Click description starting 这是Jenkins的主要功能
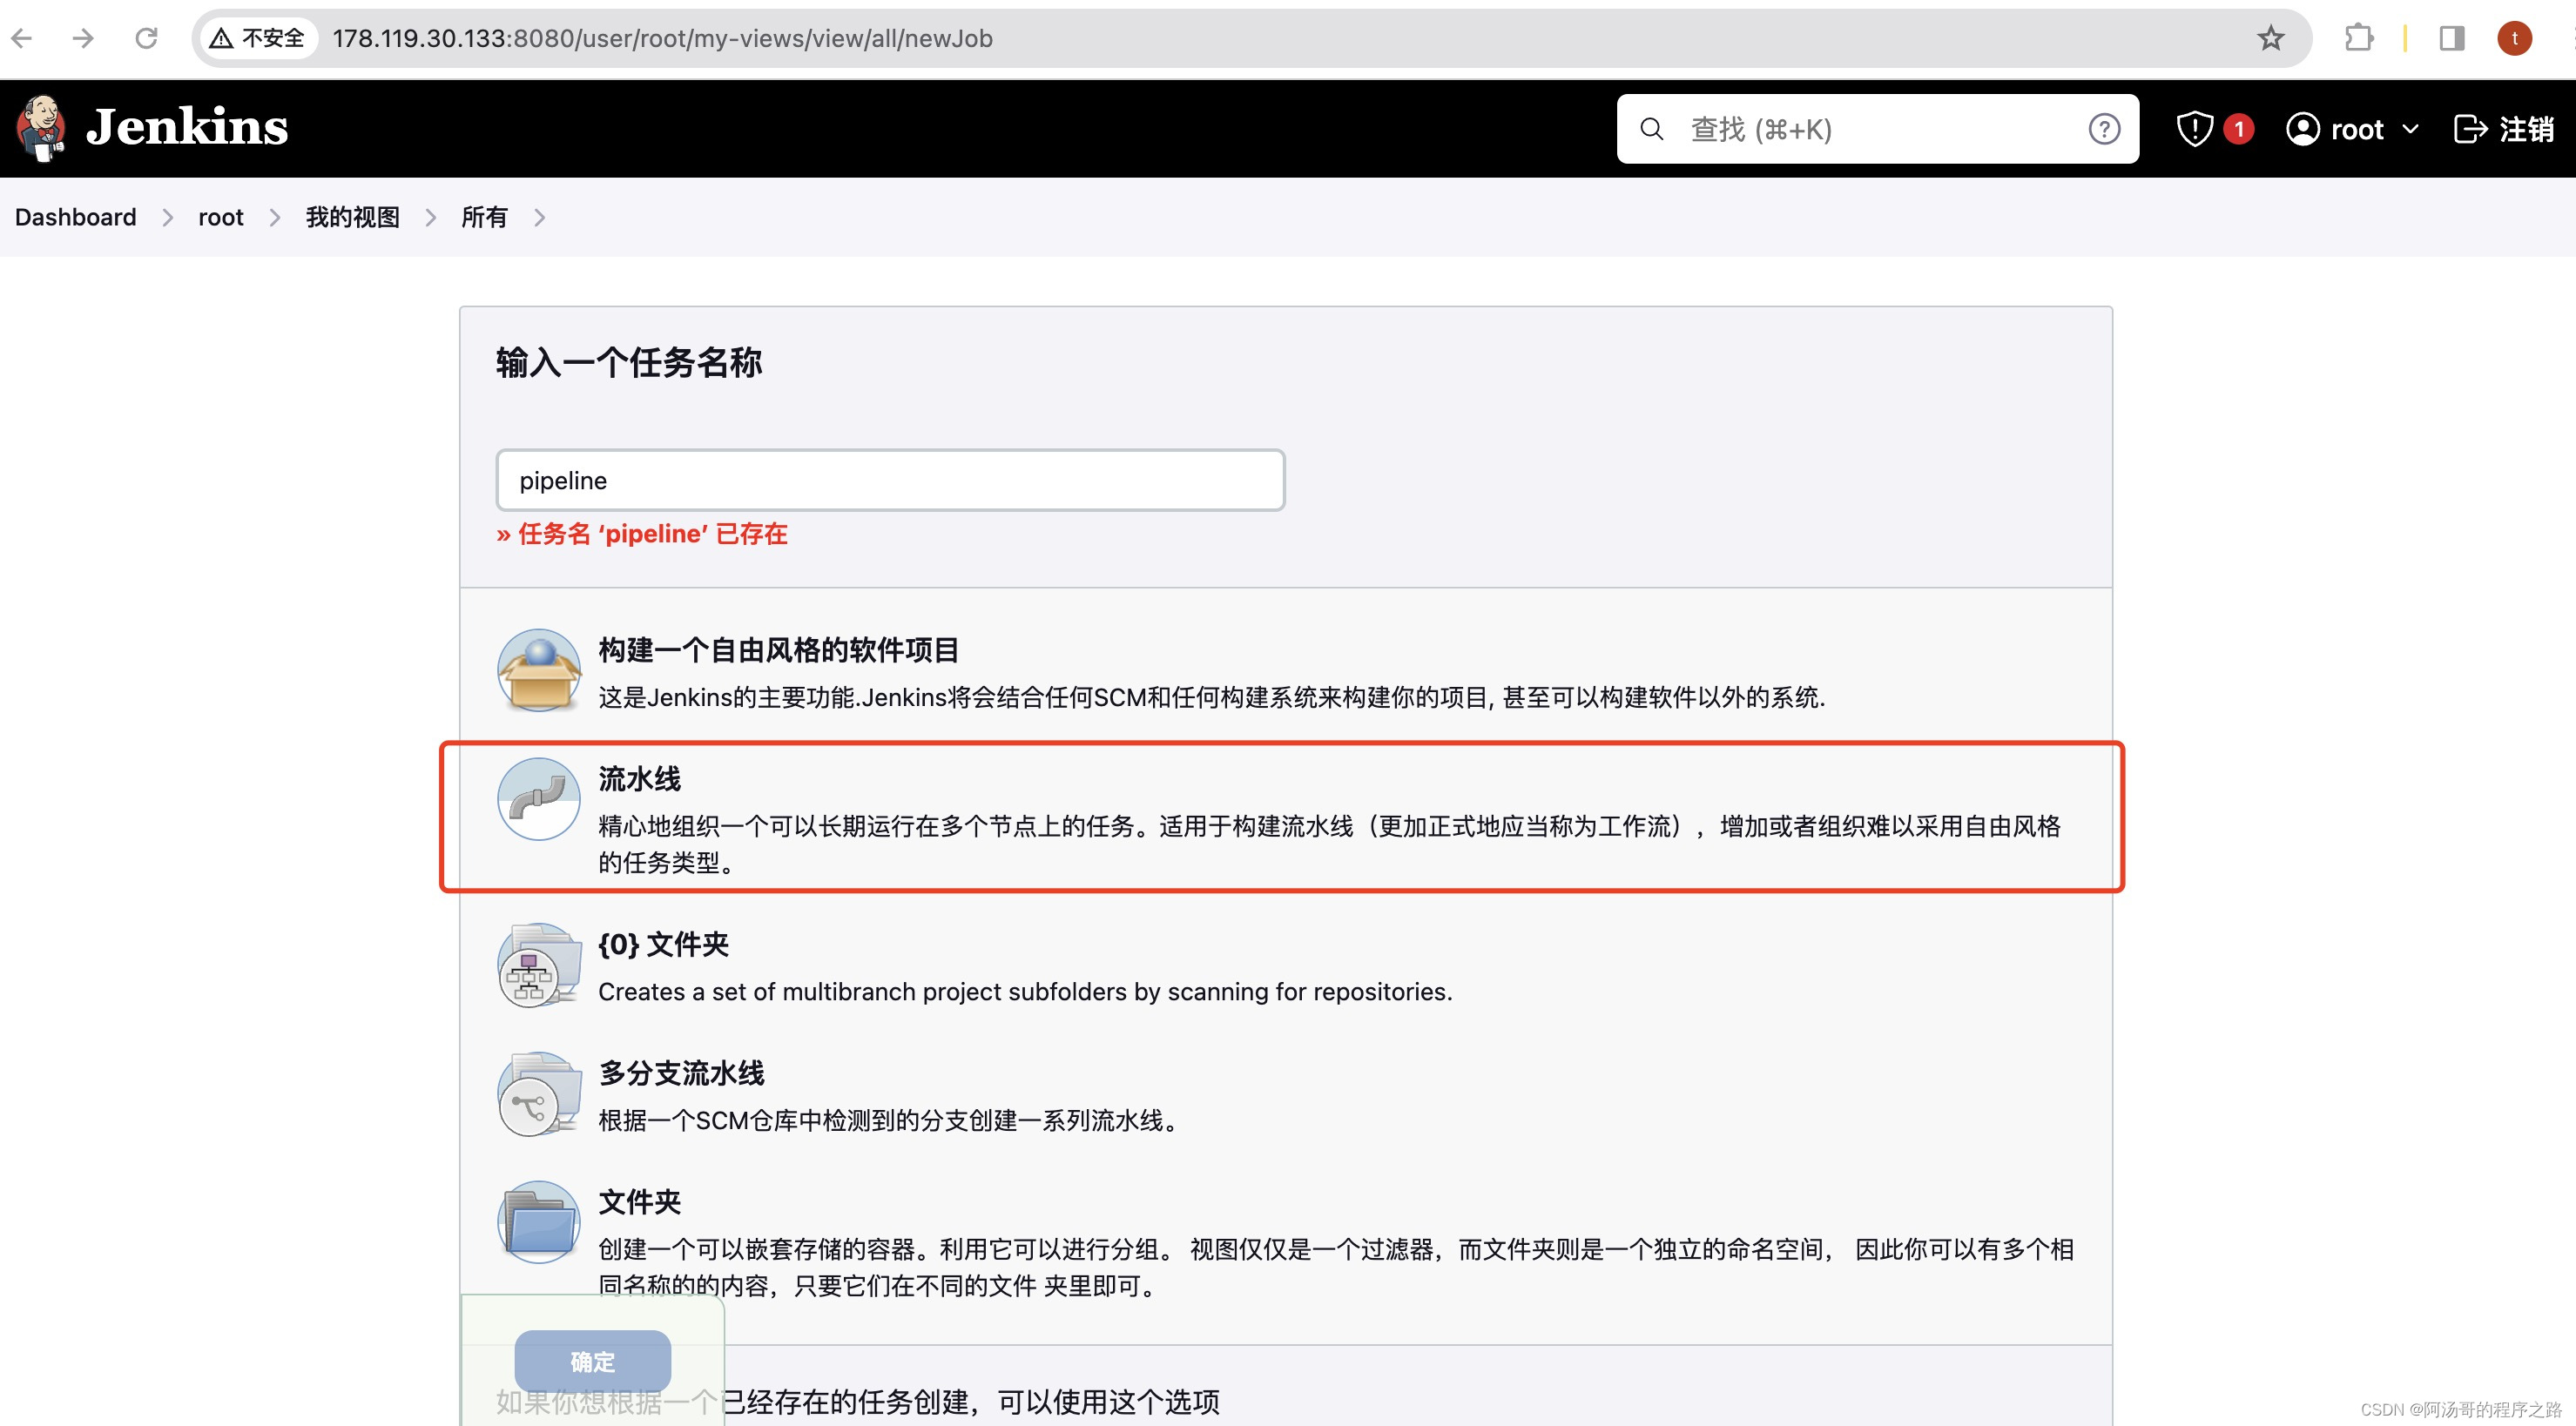Screen dimensions: 2576x1426 pos(1212,697)
